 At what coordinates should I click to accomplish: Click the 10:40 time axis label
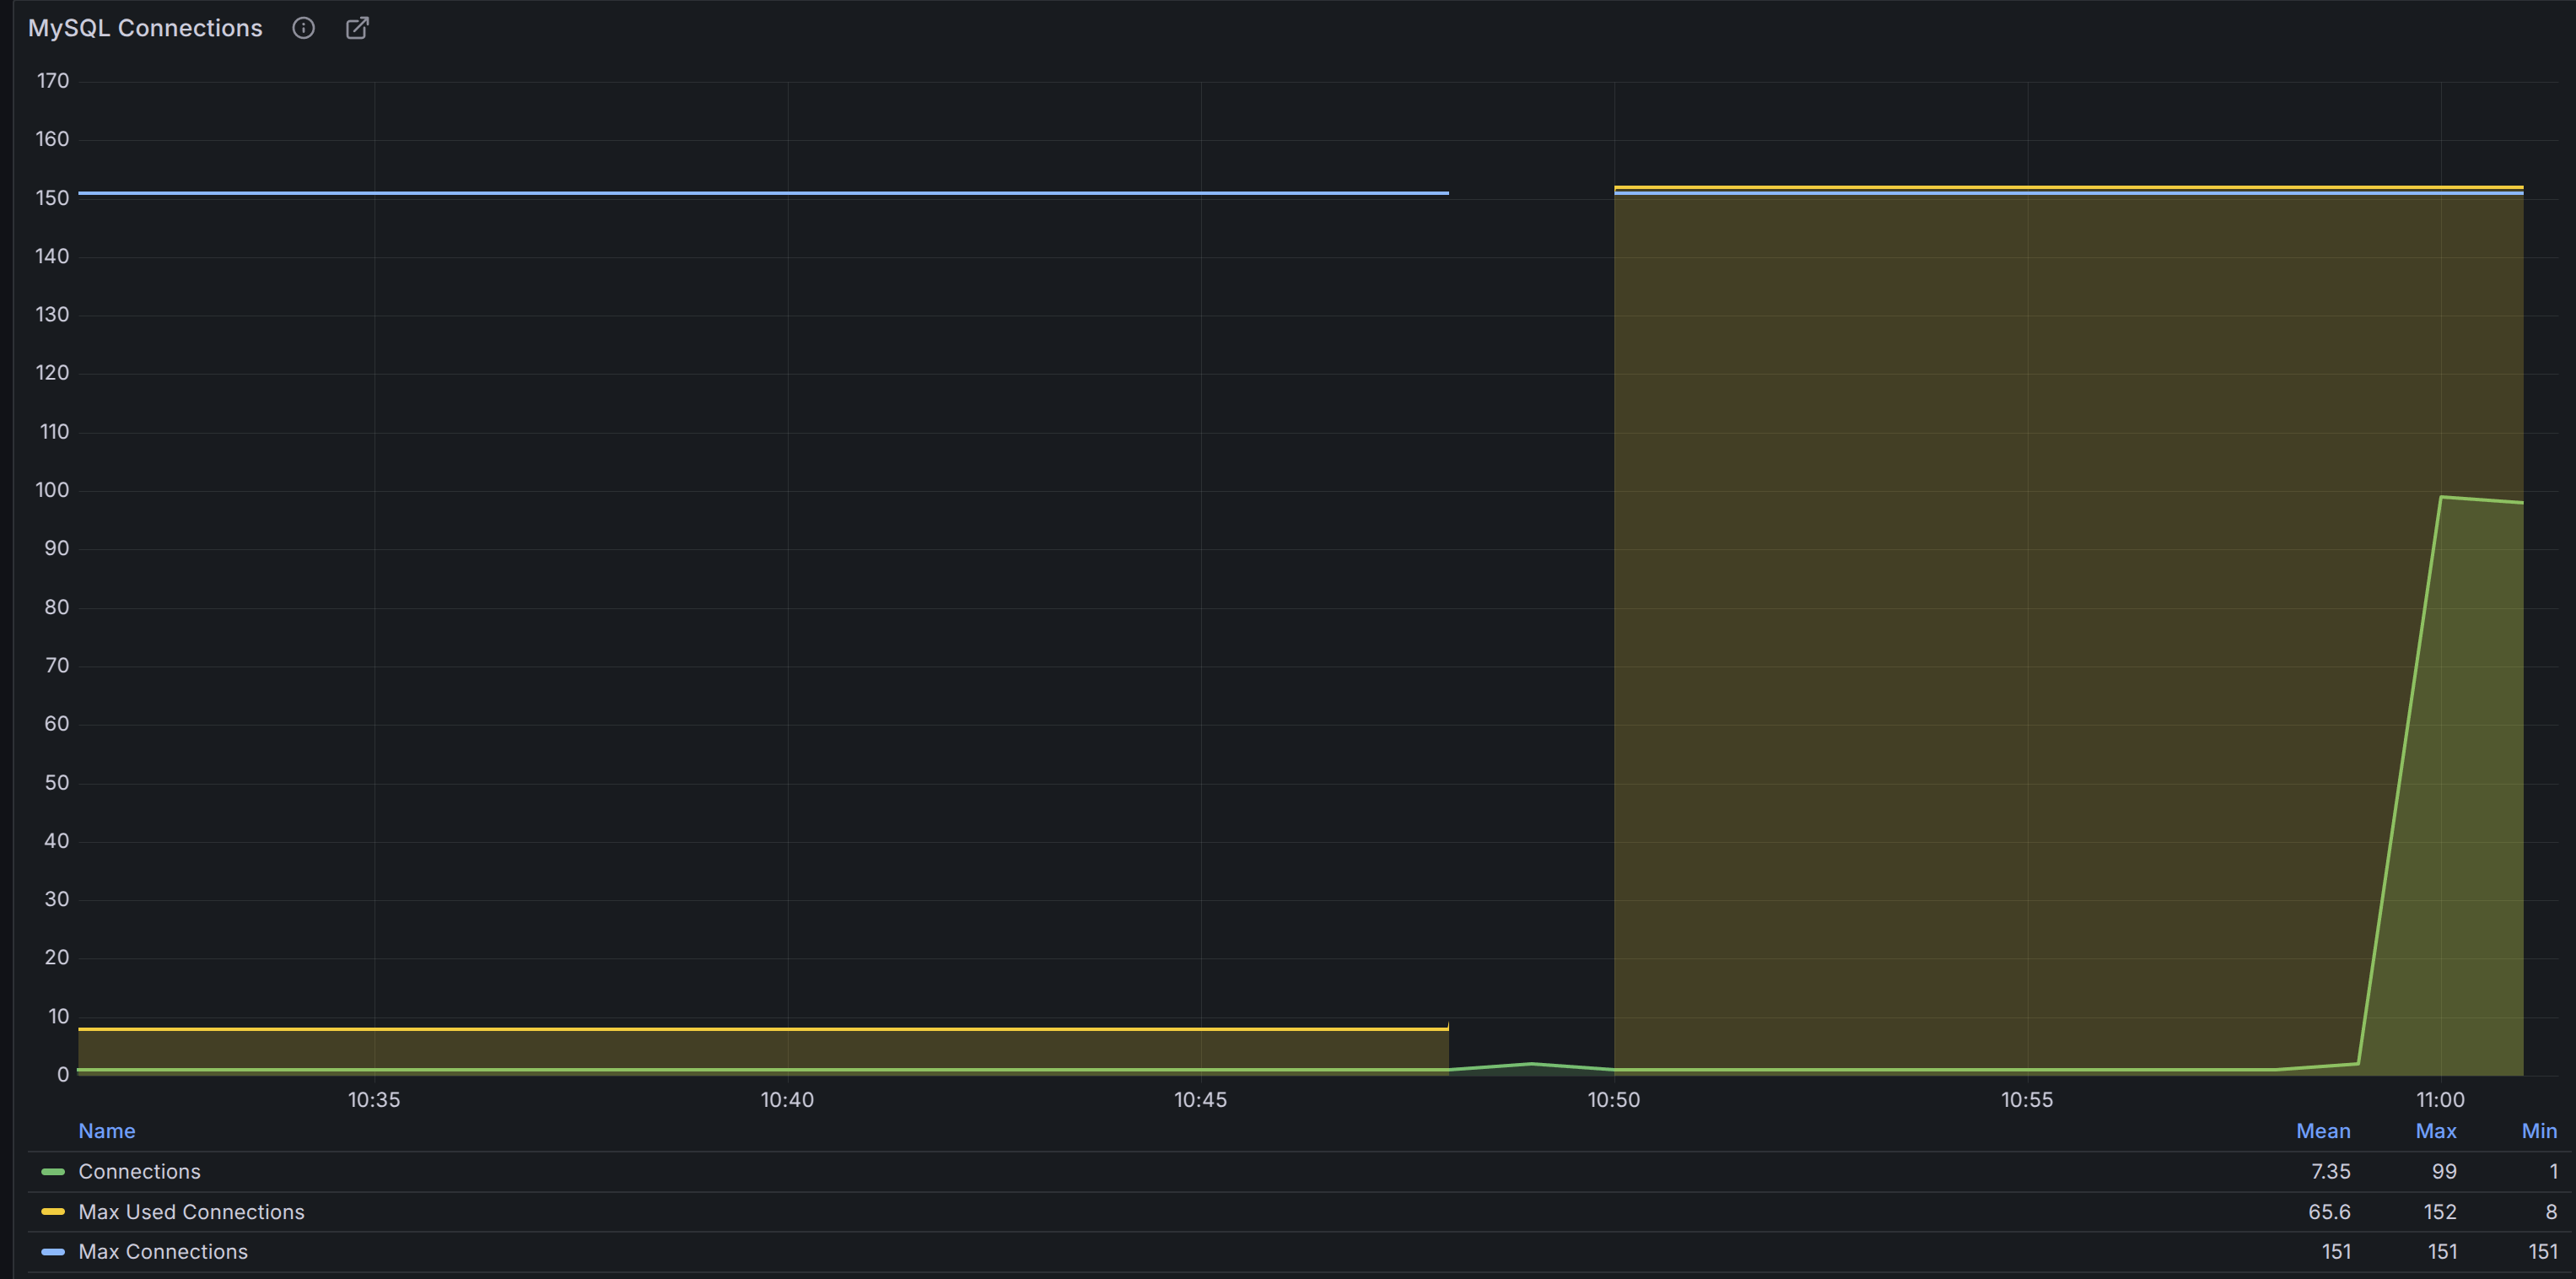787,1099
